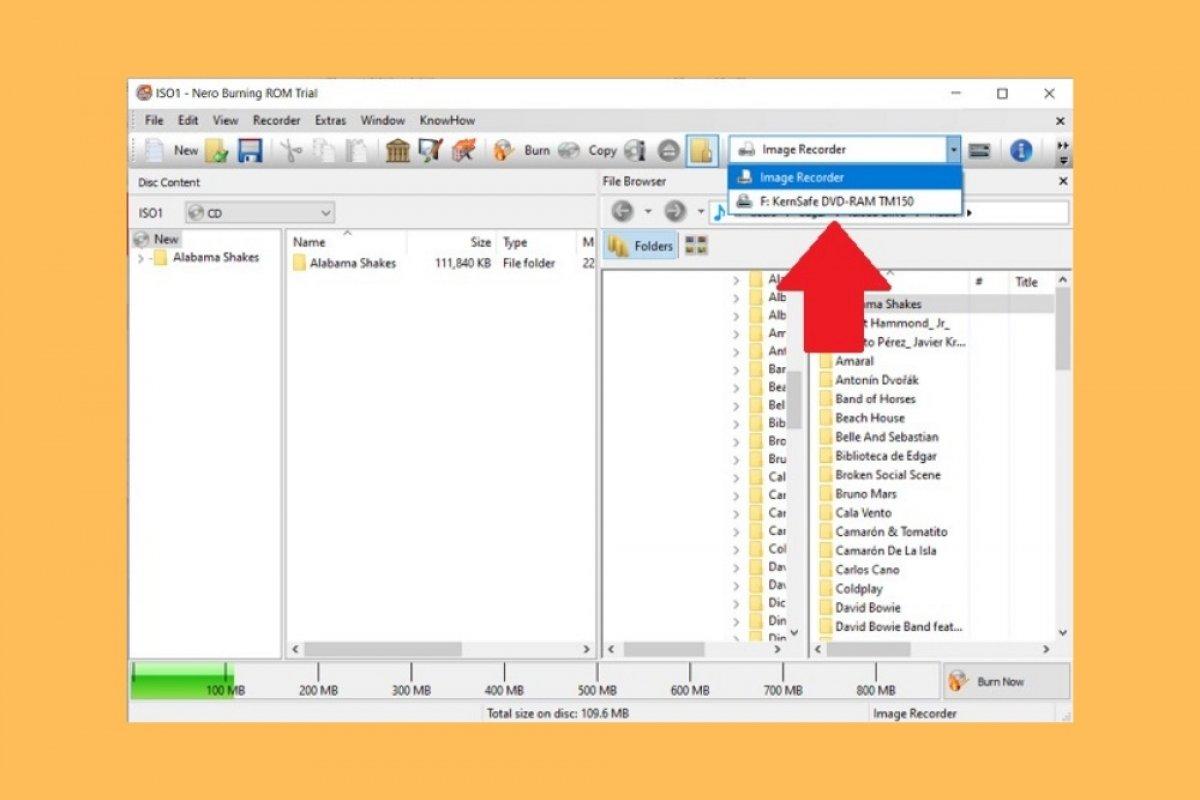Click the Eject disc round icon
The height and width of the screenshot is (800, 1200).
pyautogui.click(x=669, y=151)
